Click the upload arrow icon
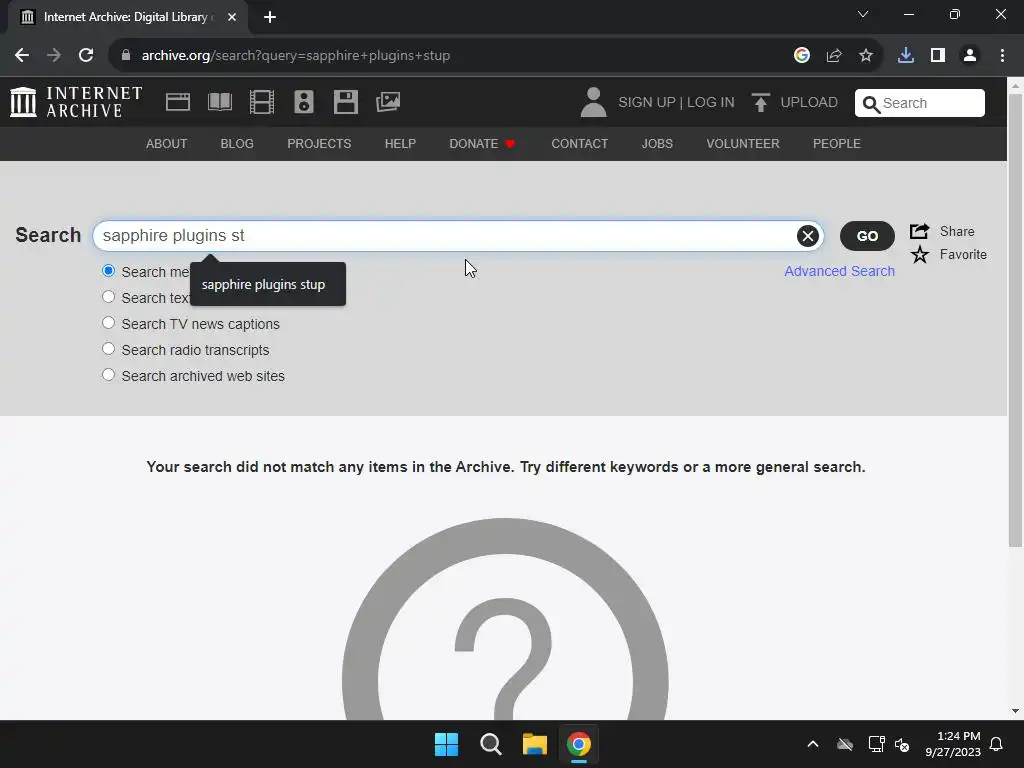 (x=760, y=103)
